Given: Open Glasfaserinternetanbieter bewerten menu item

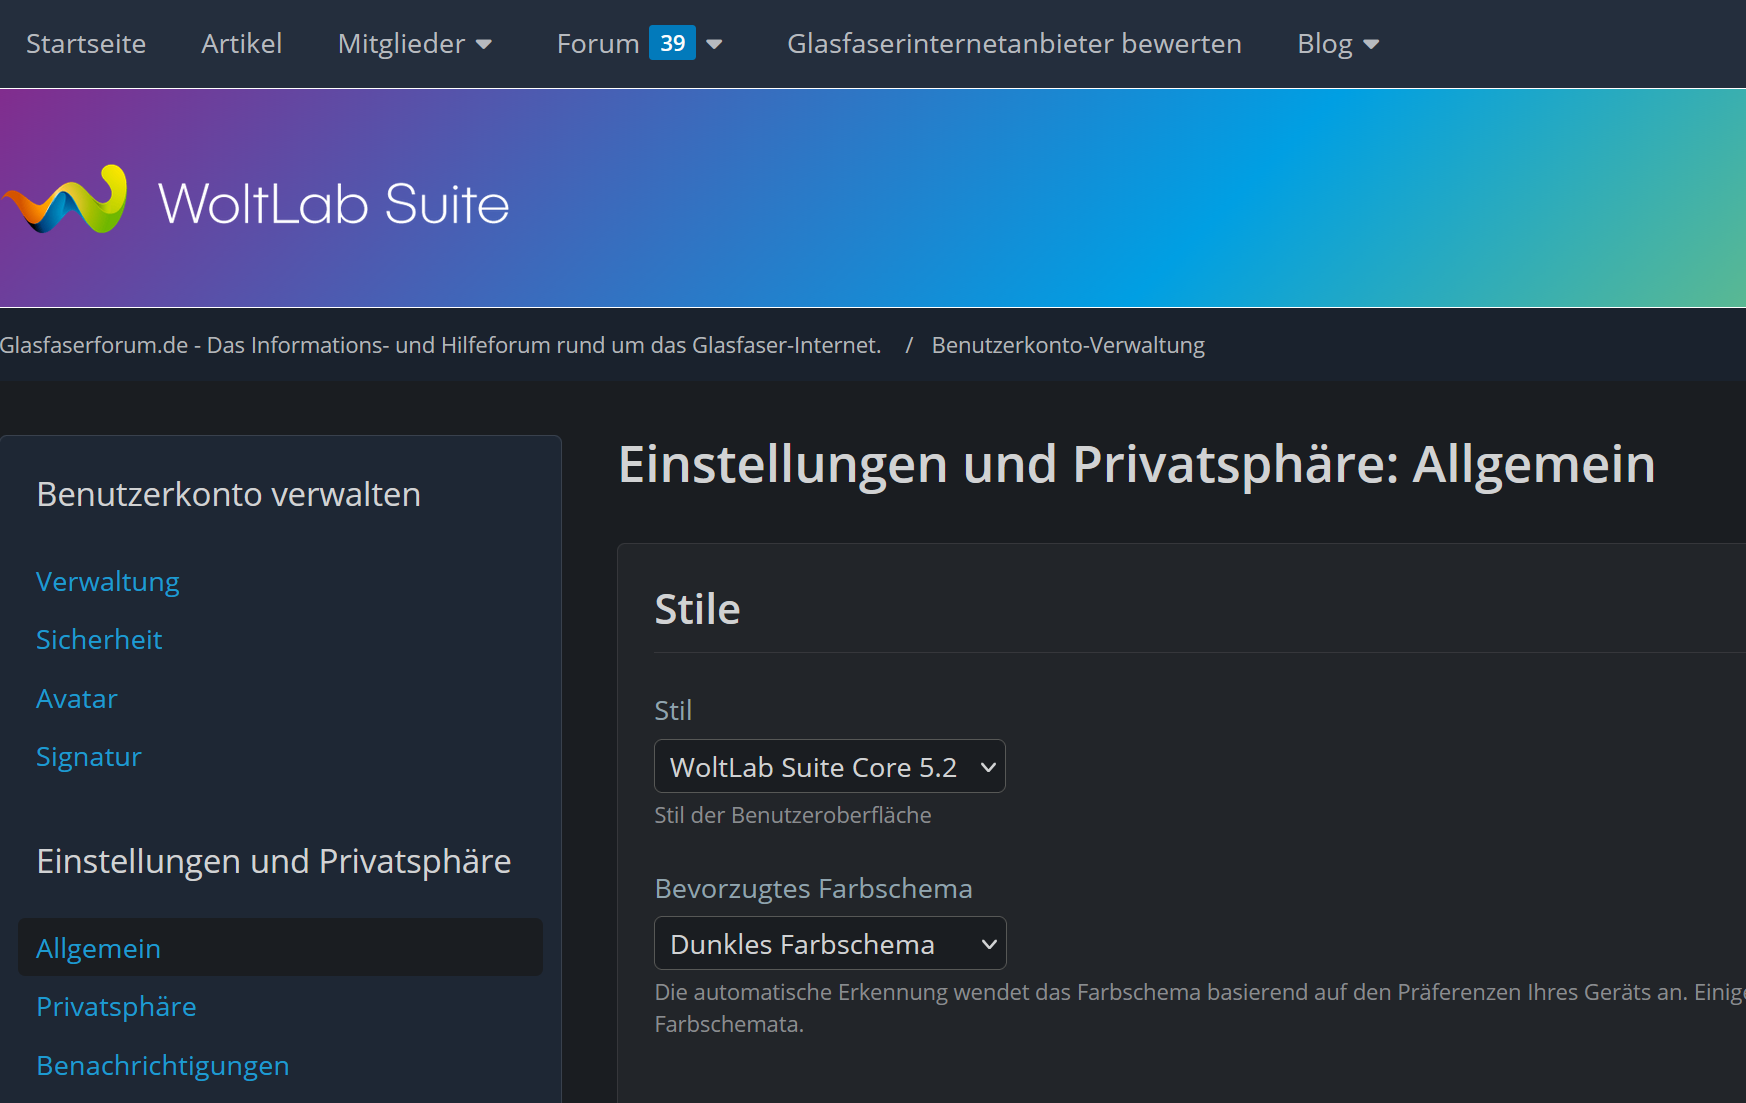Looking at the screenshot, I should (x=1014, y=44).
